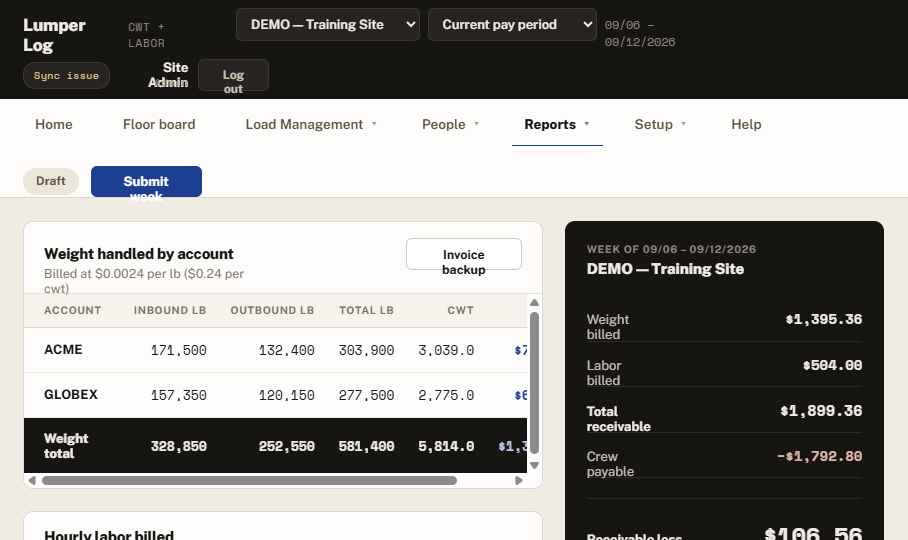Image resolution: width=908 pixels, height=540 pixels.
Task: Click the ACCOUNT column header
Action: [72, 310]
